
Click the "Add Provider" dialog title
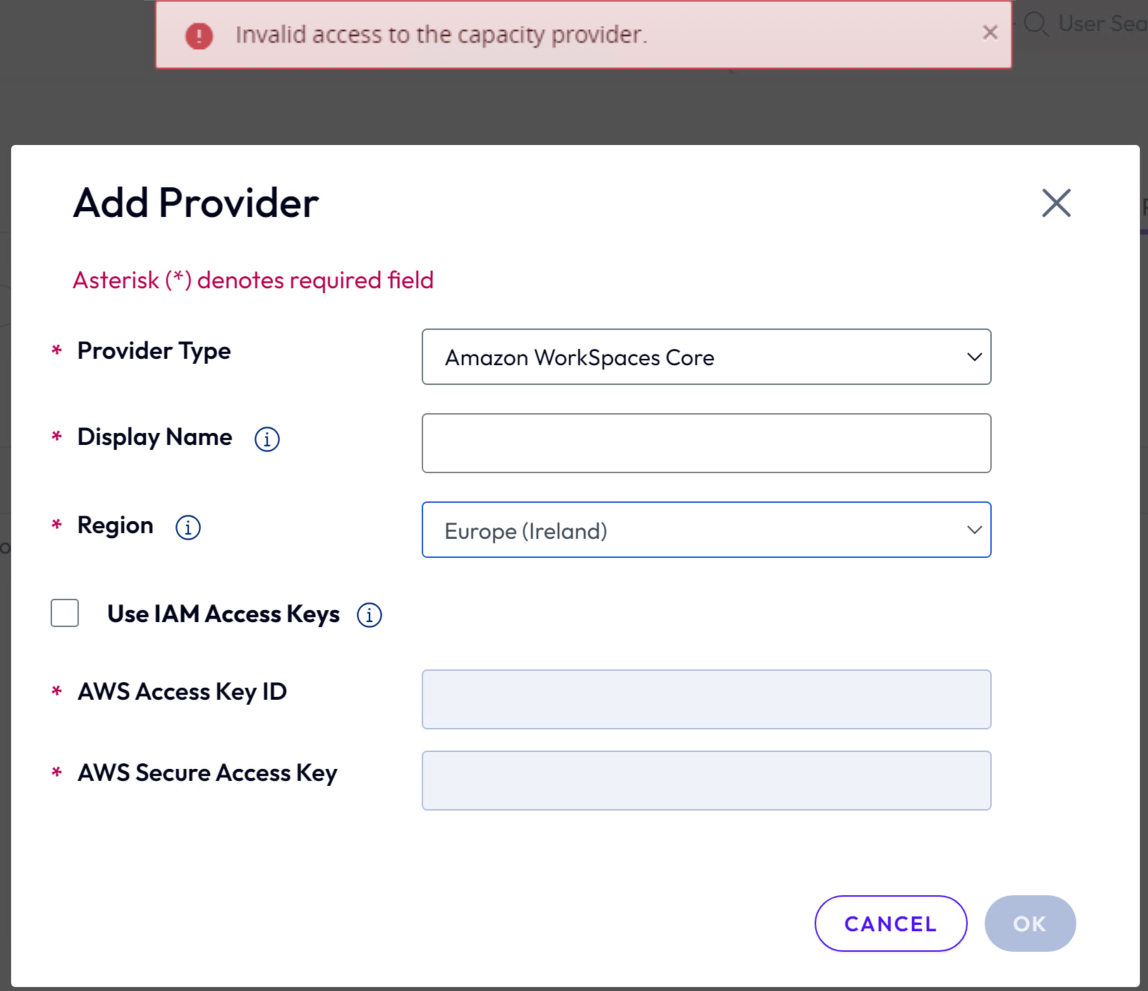pos(196,203)
